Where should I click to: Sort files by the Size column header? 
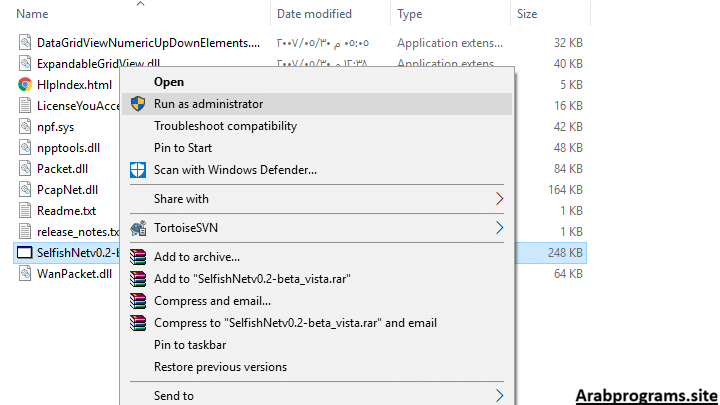(x=527, y=14)
